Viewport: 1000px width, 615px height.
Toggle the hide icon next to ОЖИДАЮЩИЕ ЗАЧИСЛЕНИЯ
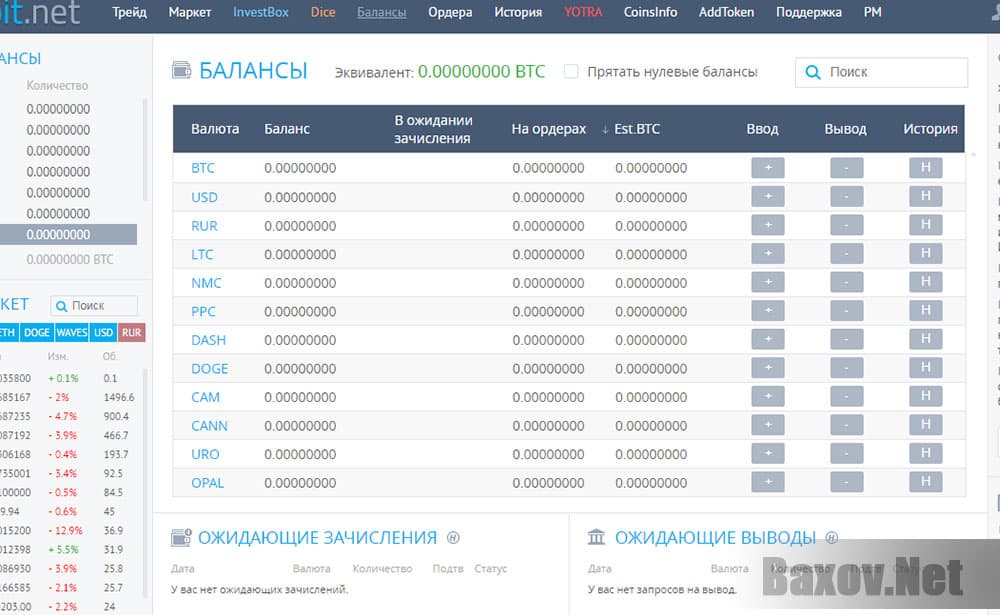(x=452, y=537)
